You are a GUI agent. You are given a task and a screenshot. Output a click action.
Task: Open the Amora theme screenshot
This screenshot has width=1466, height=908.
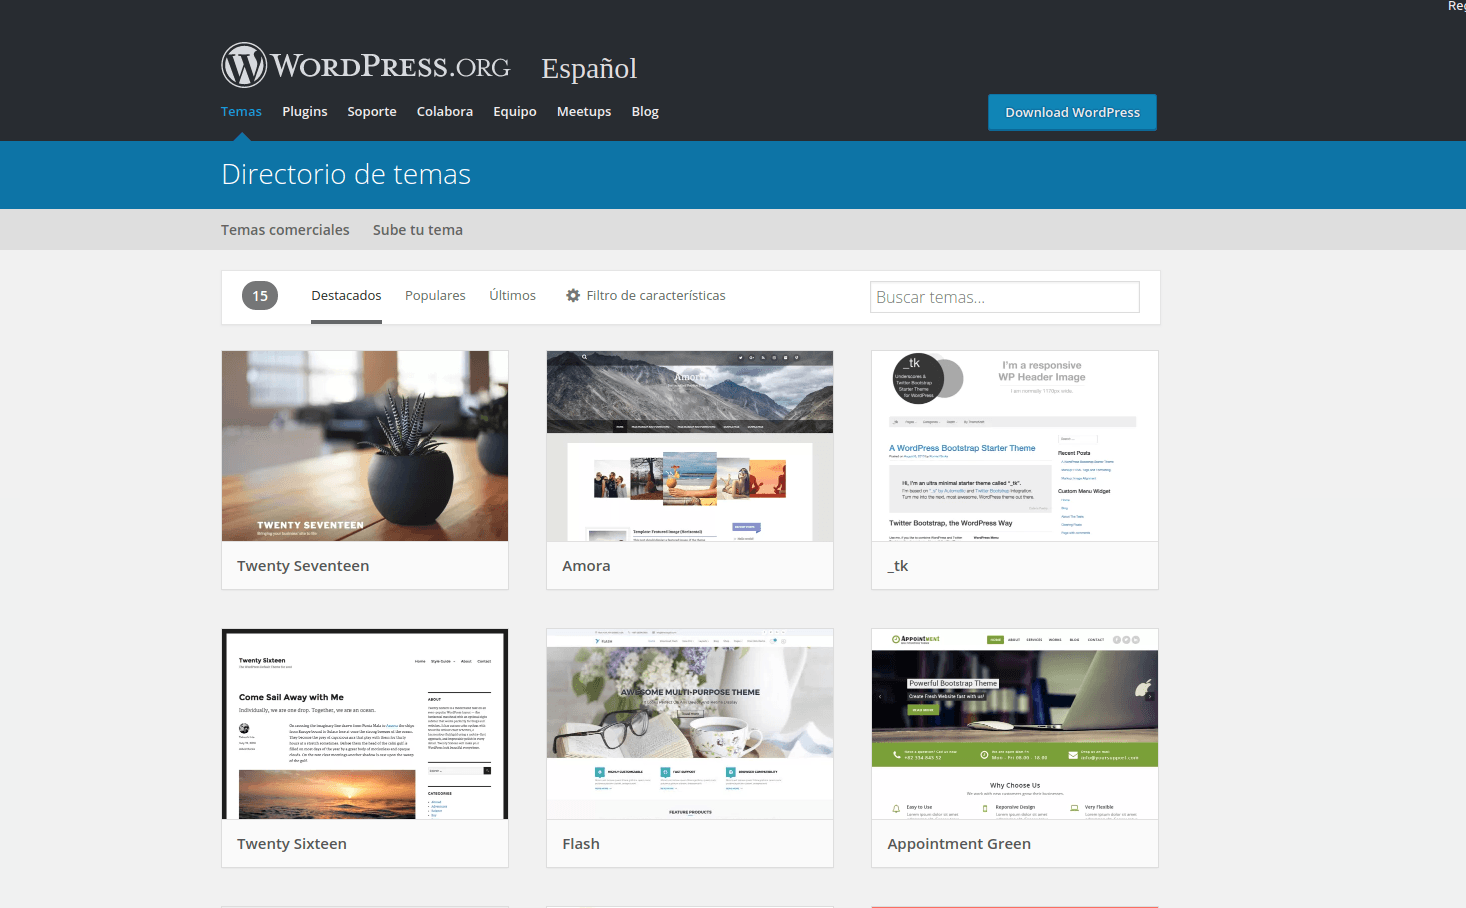tap(690, 446)
